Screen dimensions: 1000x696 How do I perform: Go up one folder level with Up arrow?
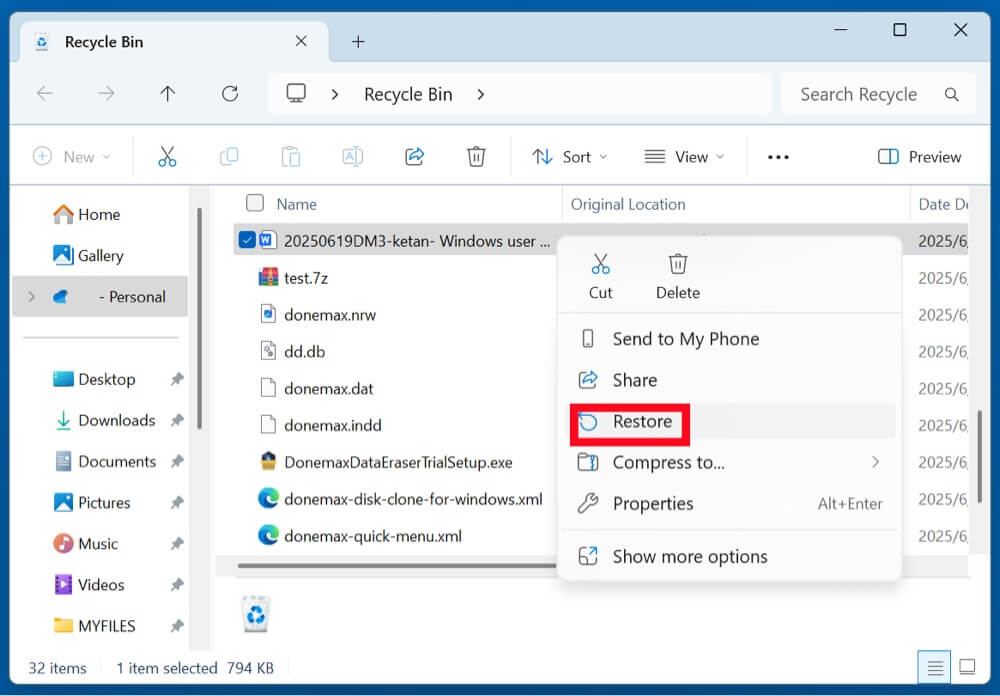pos(168,94)
